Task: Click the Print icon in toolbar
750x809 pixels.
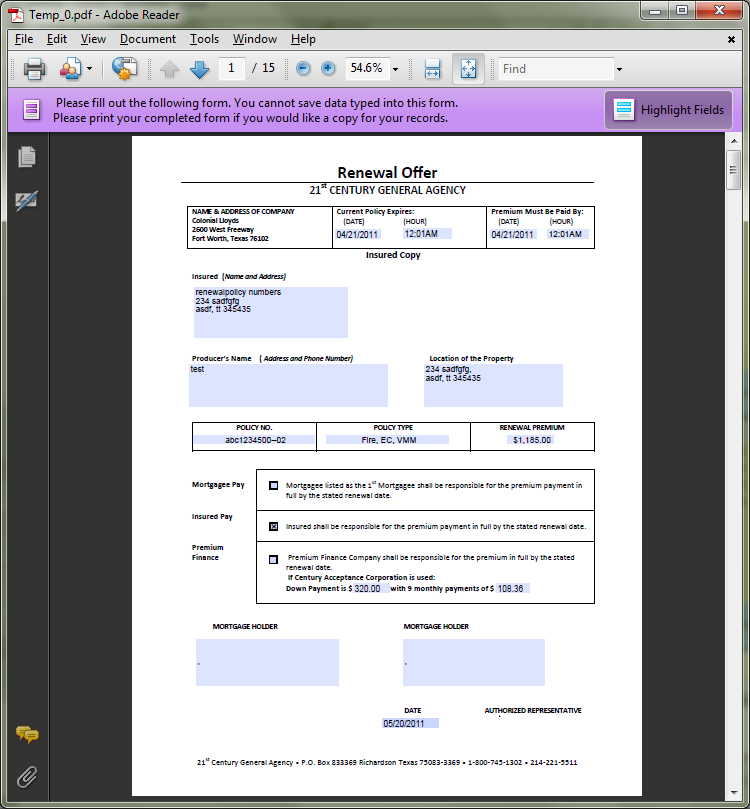Action: pos(34,69)
